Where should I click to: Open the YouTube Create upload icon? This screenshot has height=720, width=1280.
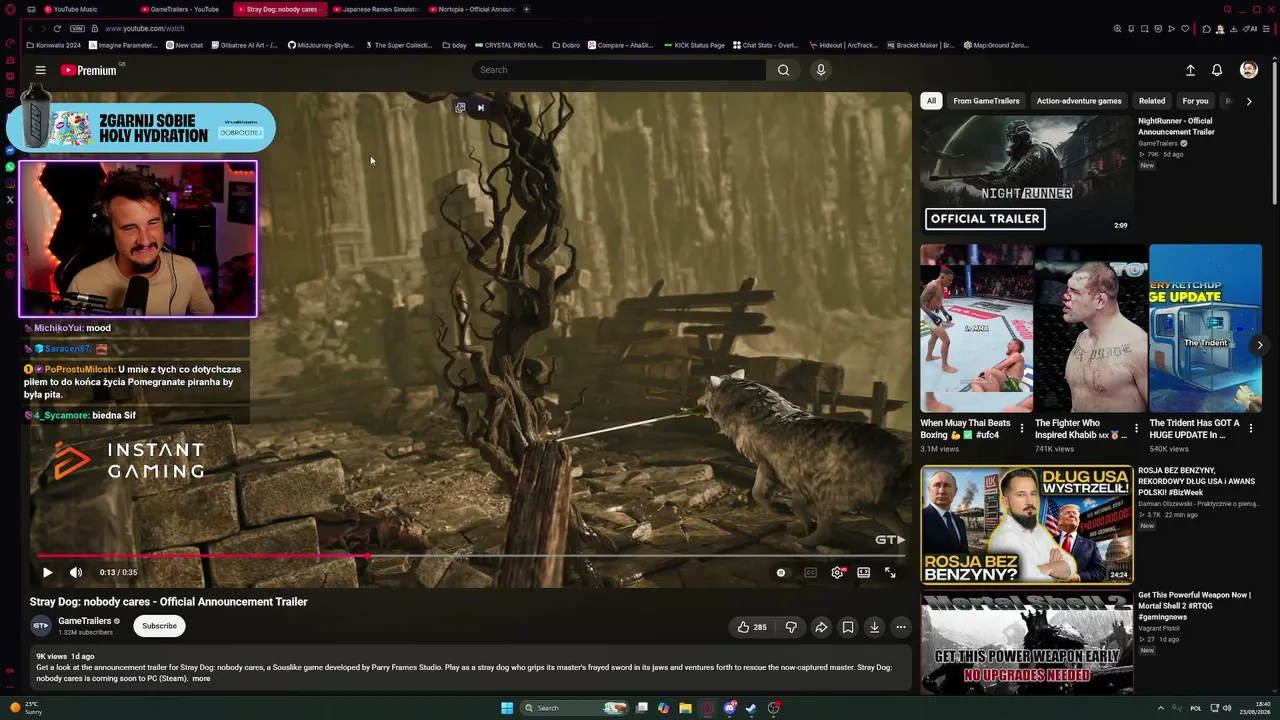pos(1190,70)
